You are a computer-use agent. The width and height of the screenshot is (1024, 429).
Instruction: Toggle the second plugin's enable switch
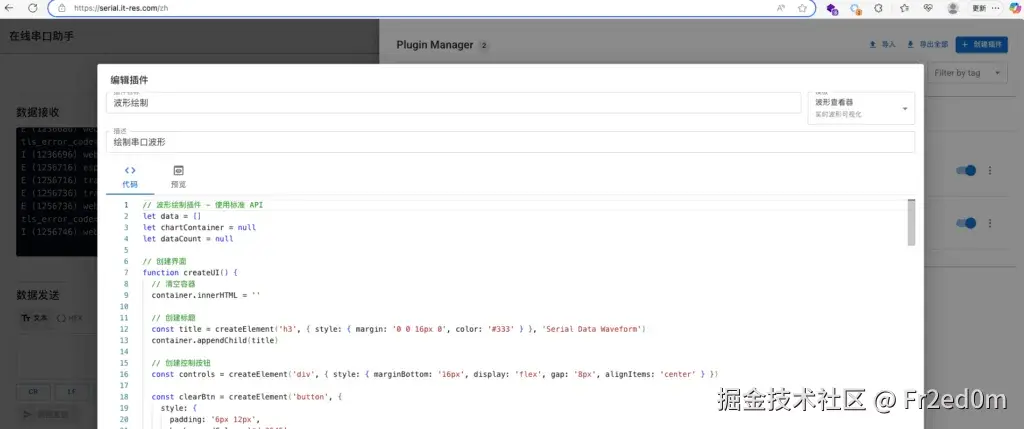pyautogui.click(x=966, y=223)
